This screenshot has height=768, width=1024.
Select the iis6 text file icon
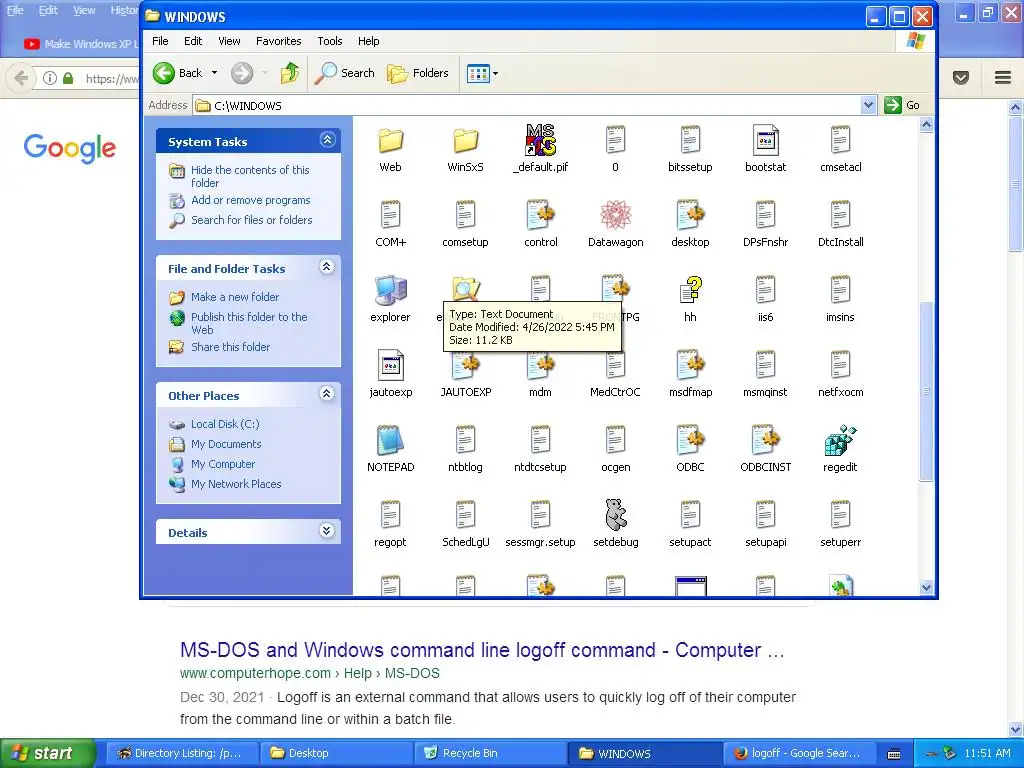coord(765,290)
